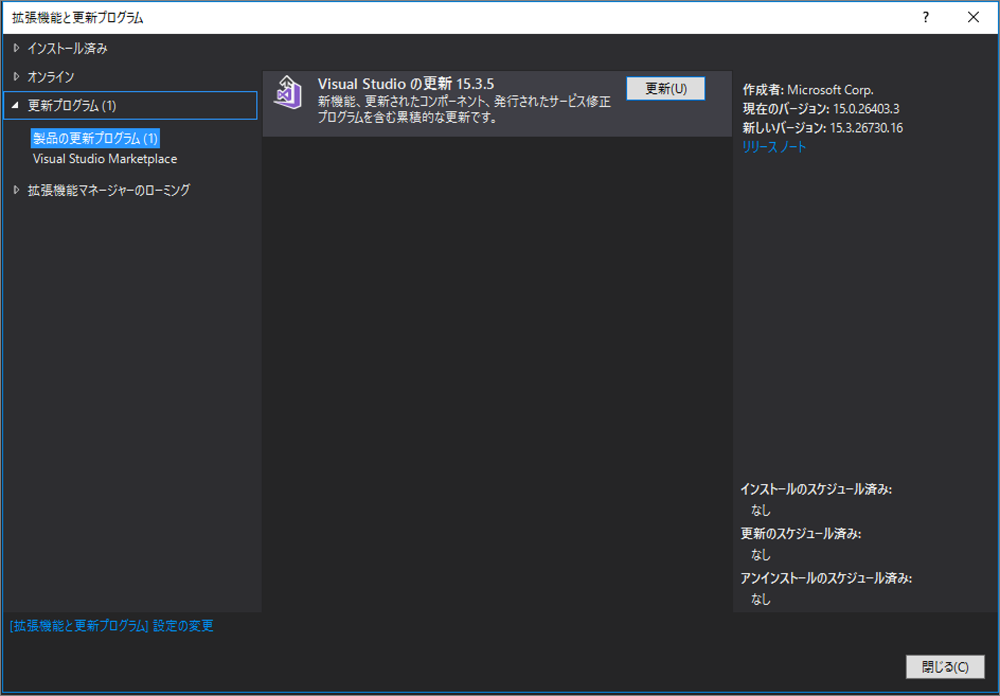Select 拡張機能マネージャーのローミング category
This screenshot has width=1000, height=696.
(x=108, y=190)
